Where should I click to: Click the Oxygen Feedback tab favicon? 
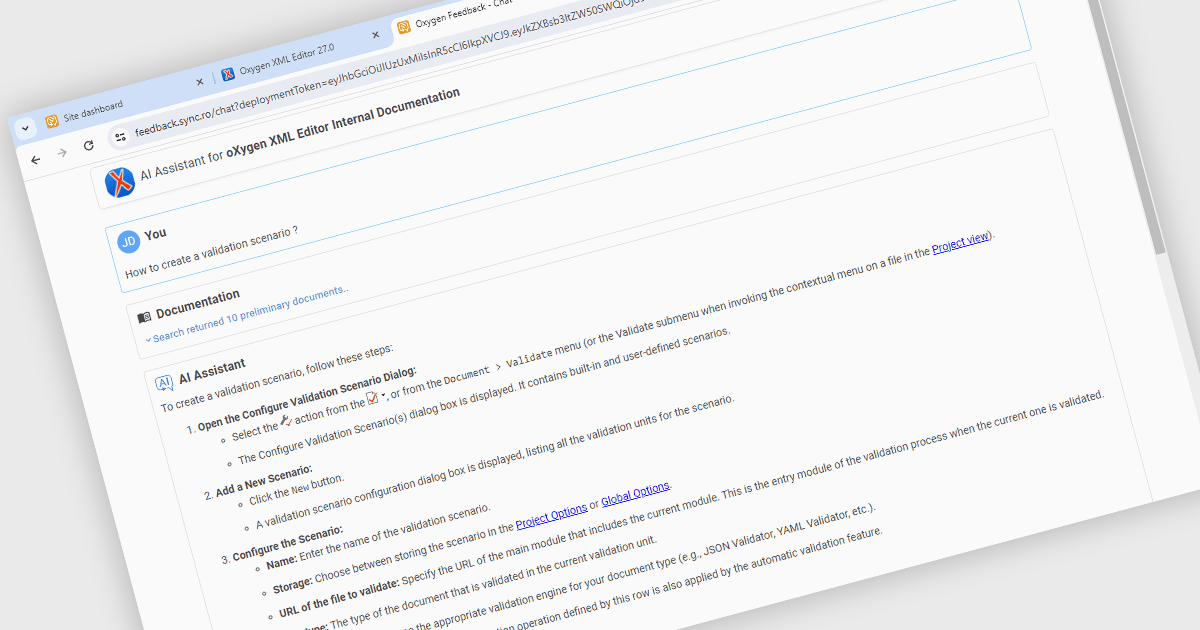[x=404, y=27]
